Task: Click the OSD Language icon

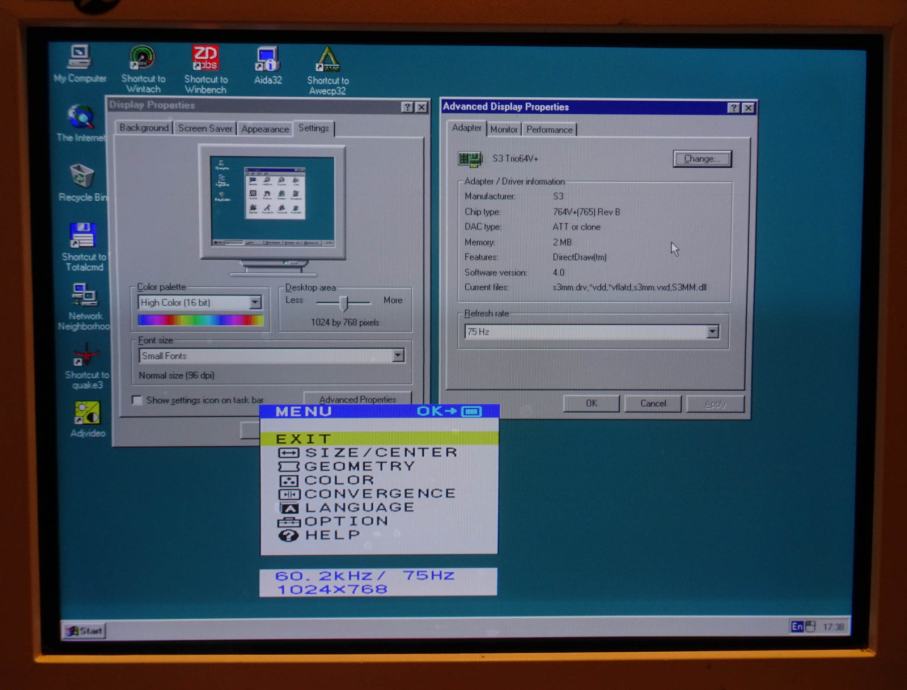Action: pyautogui.click(x=289, y=508)
